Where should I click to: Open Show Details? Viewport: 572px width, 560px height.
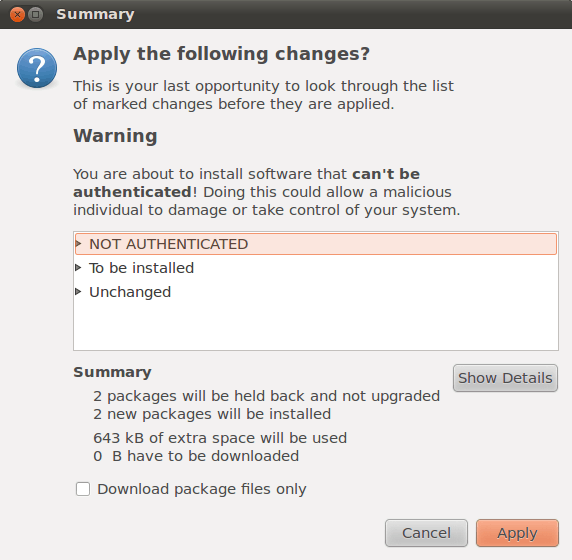click(505, 378)
